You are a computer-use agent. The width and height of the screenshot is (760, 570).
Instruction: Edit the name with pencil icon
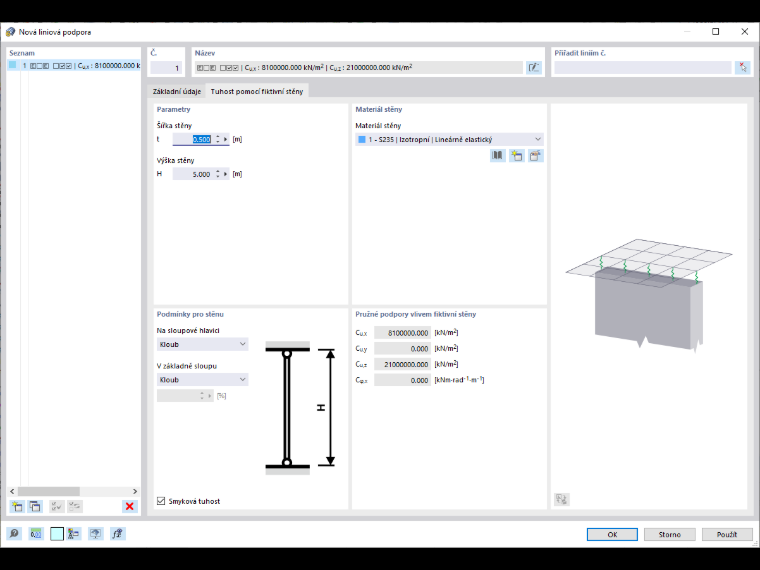534,67
